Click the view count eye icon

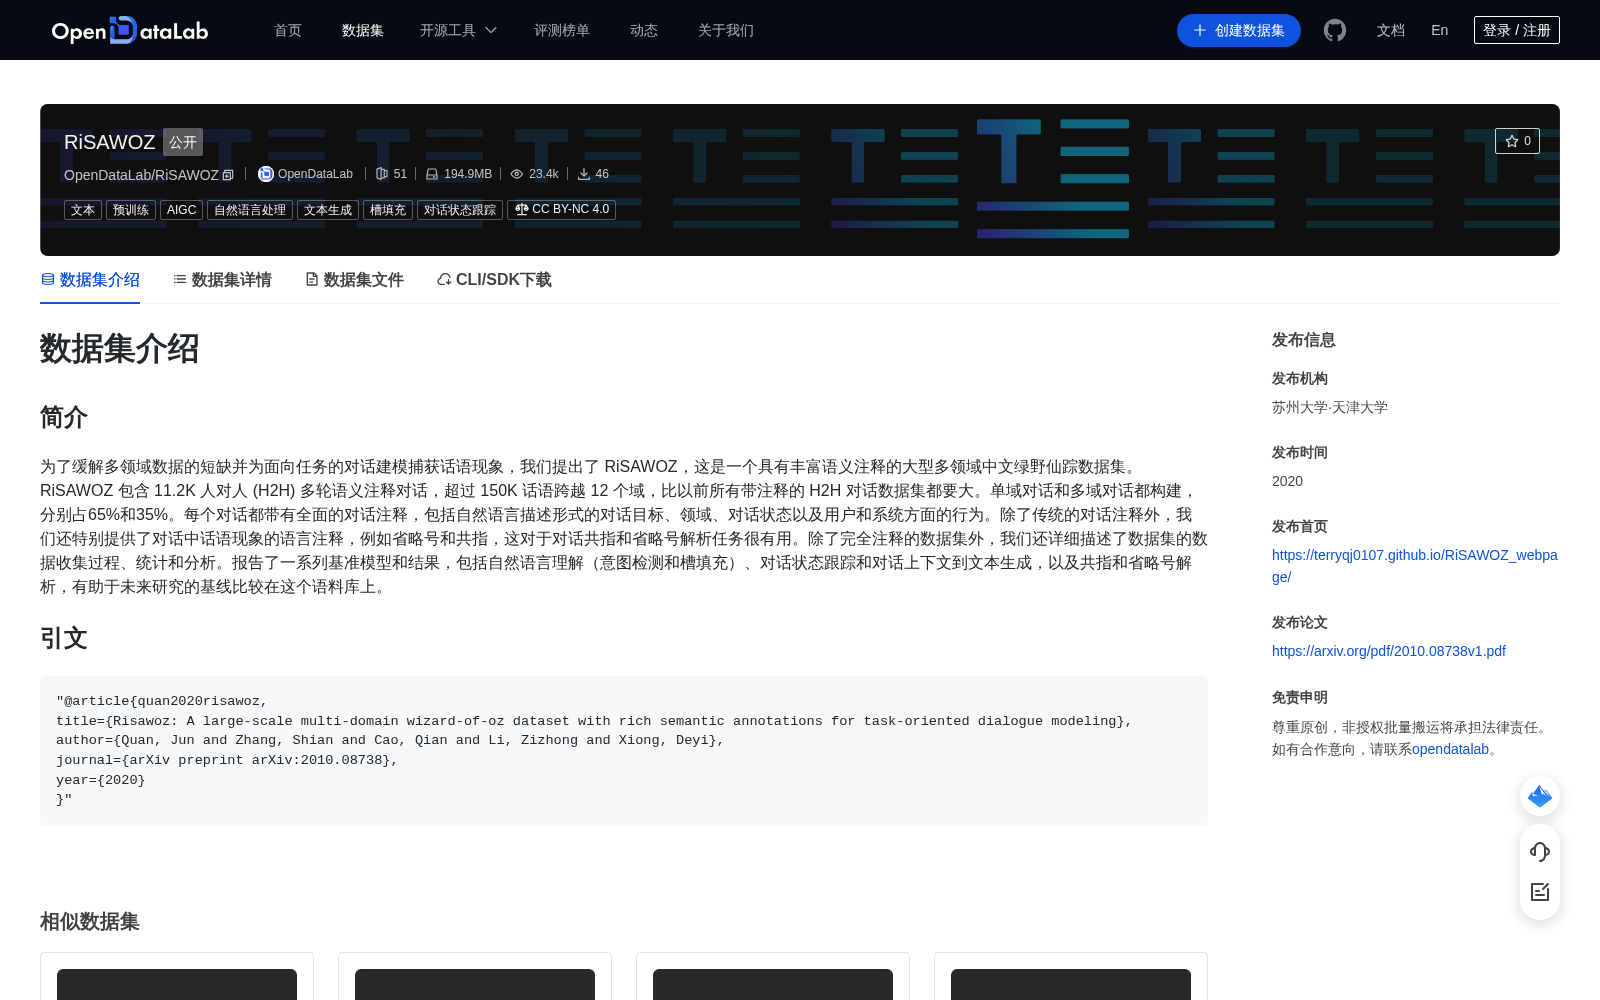[517, 174]
